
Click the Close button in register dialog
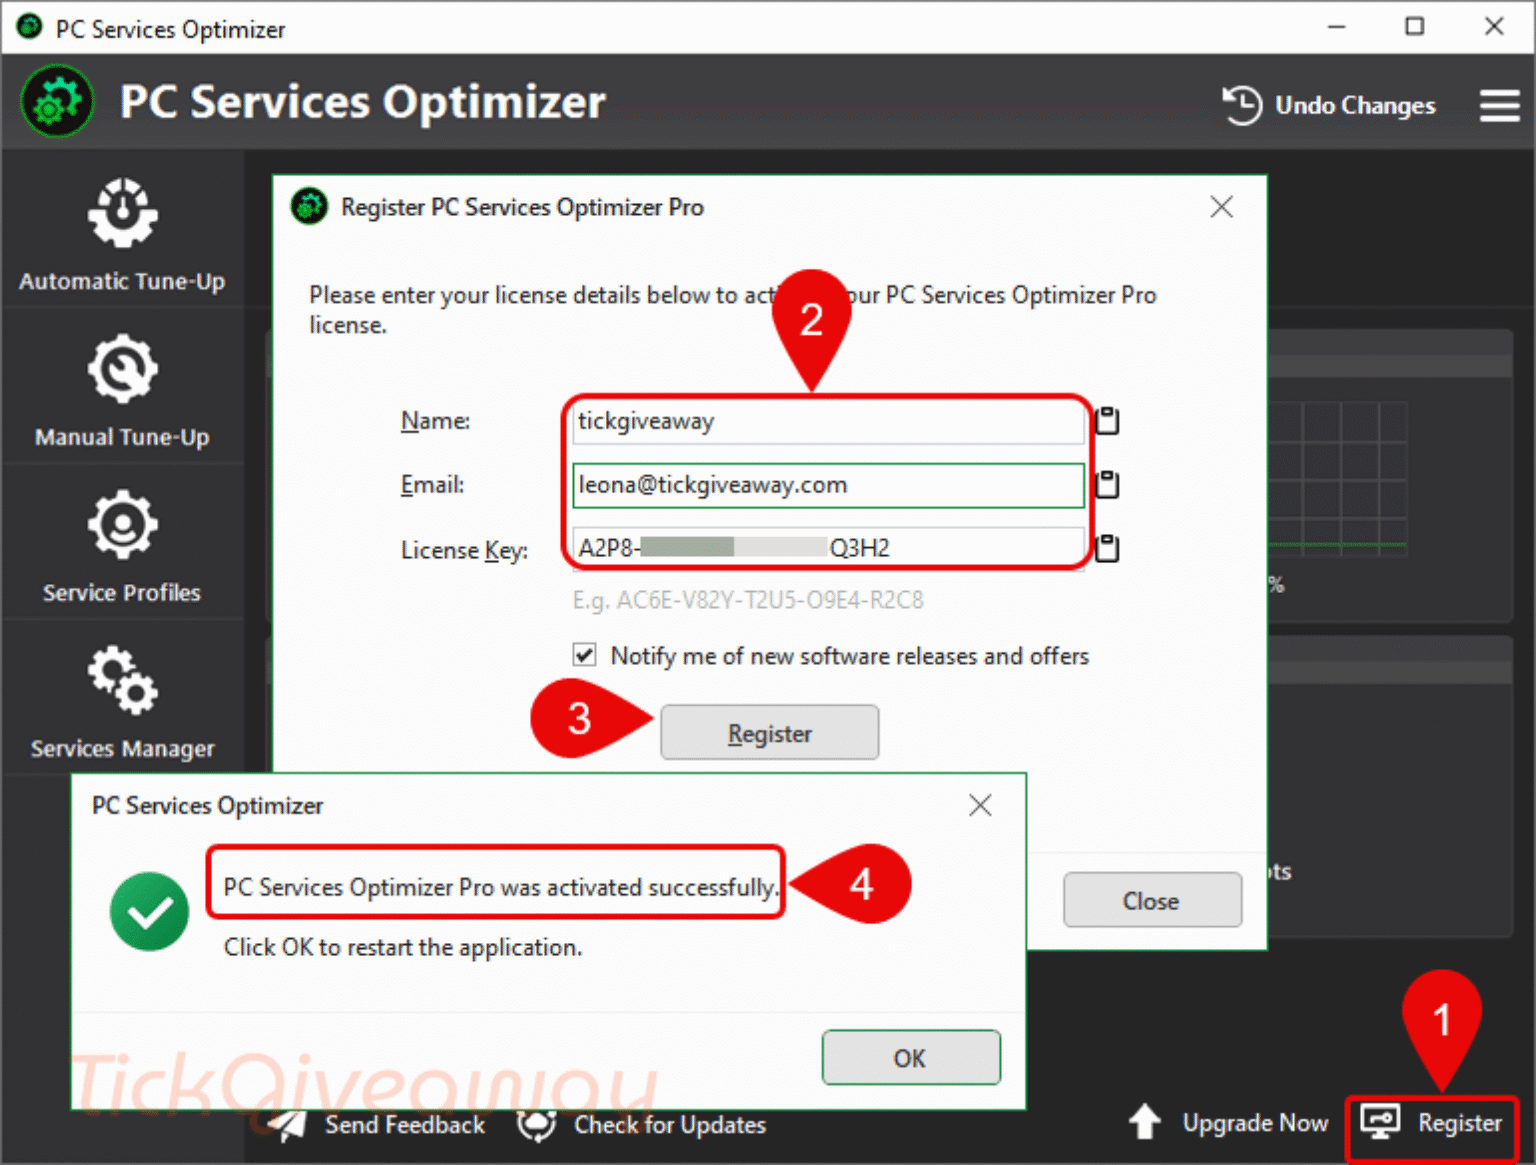[x=1152, y=901]
